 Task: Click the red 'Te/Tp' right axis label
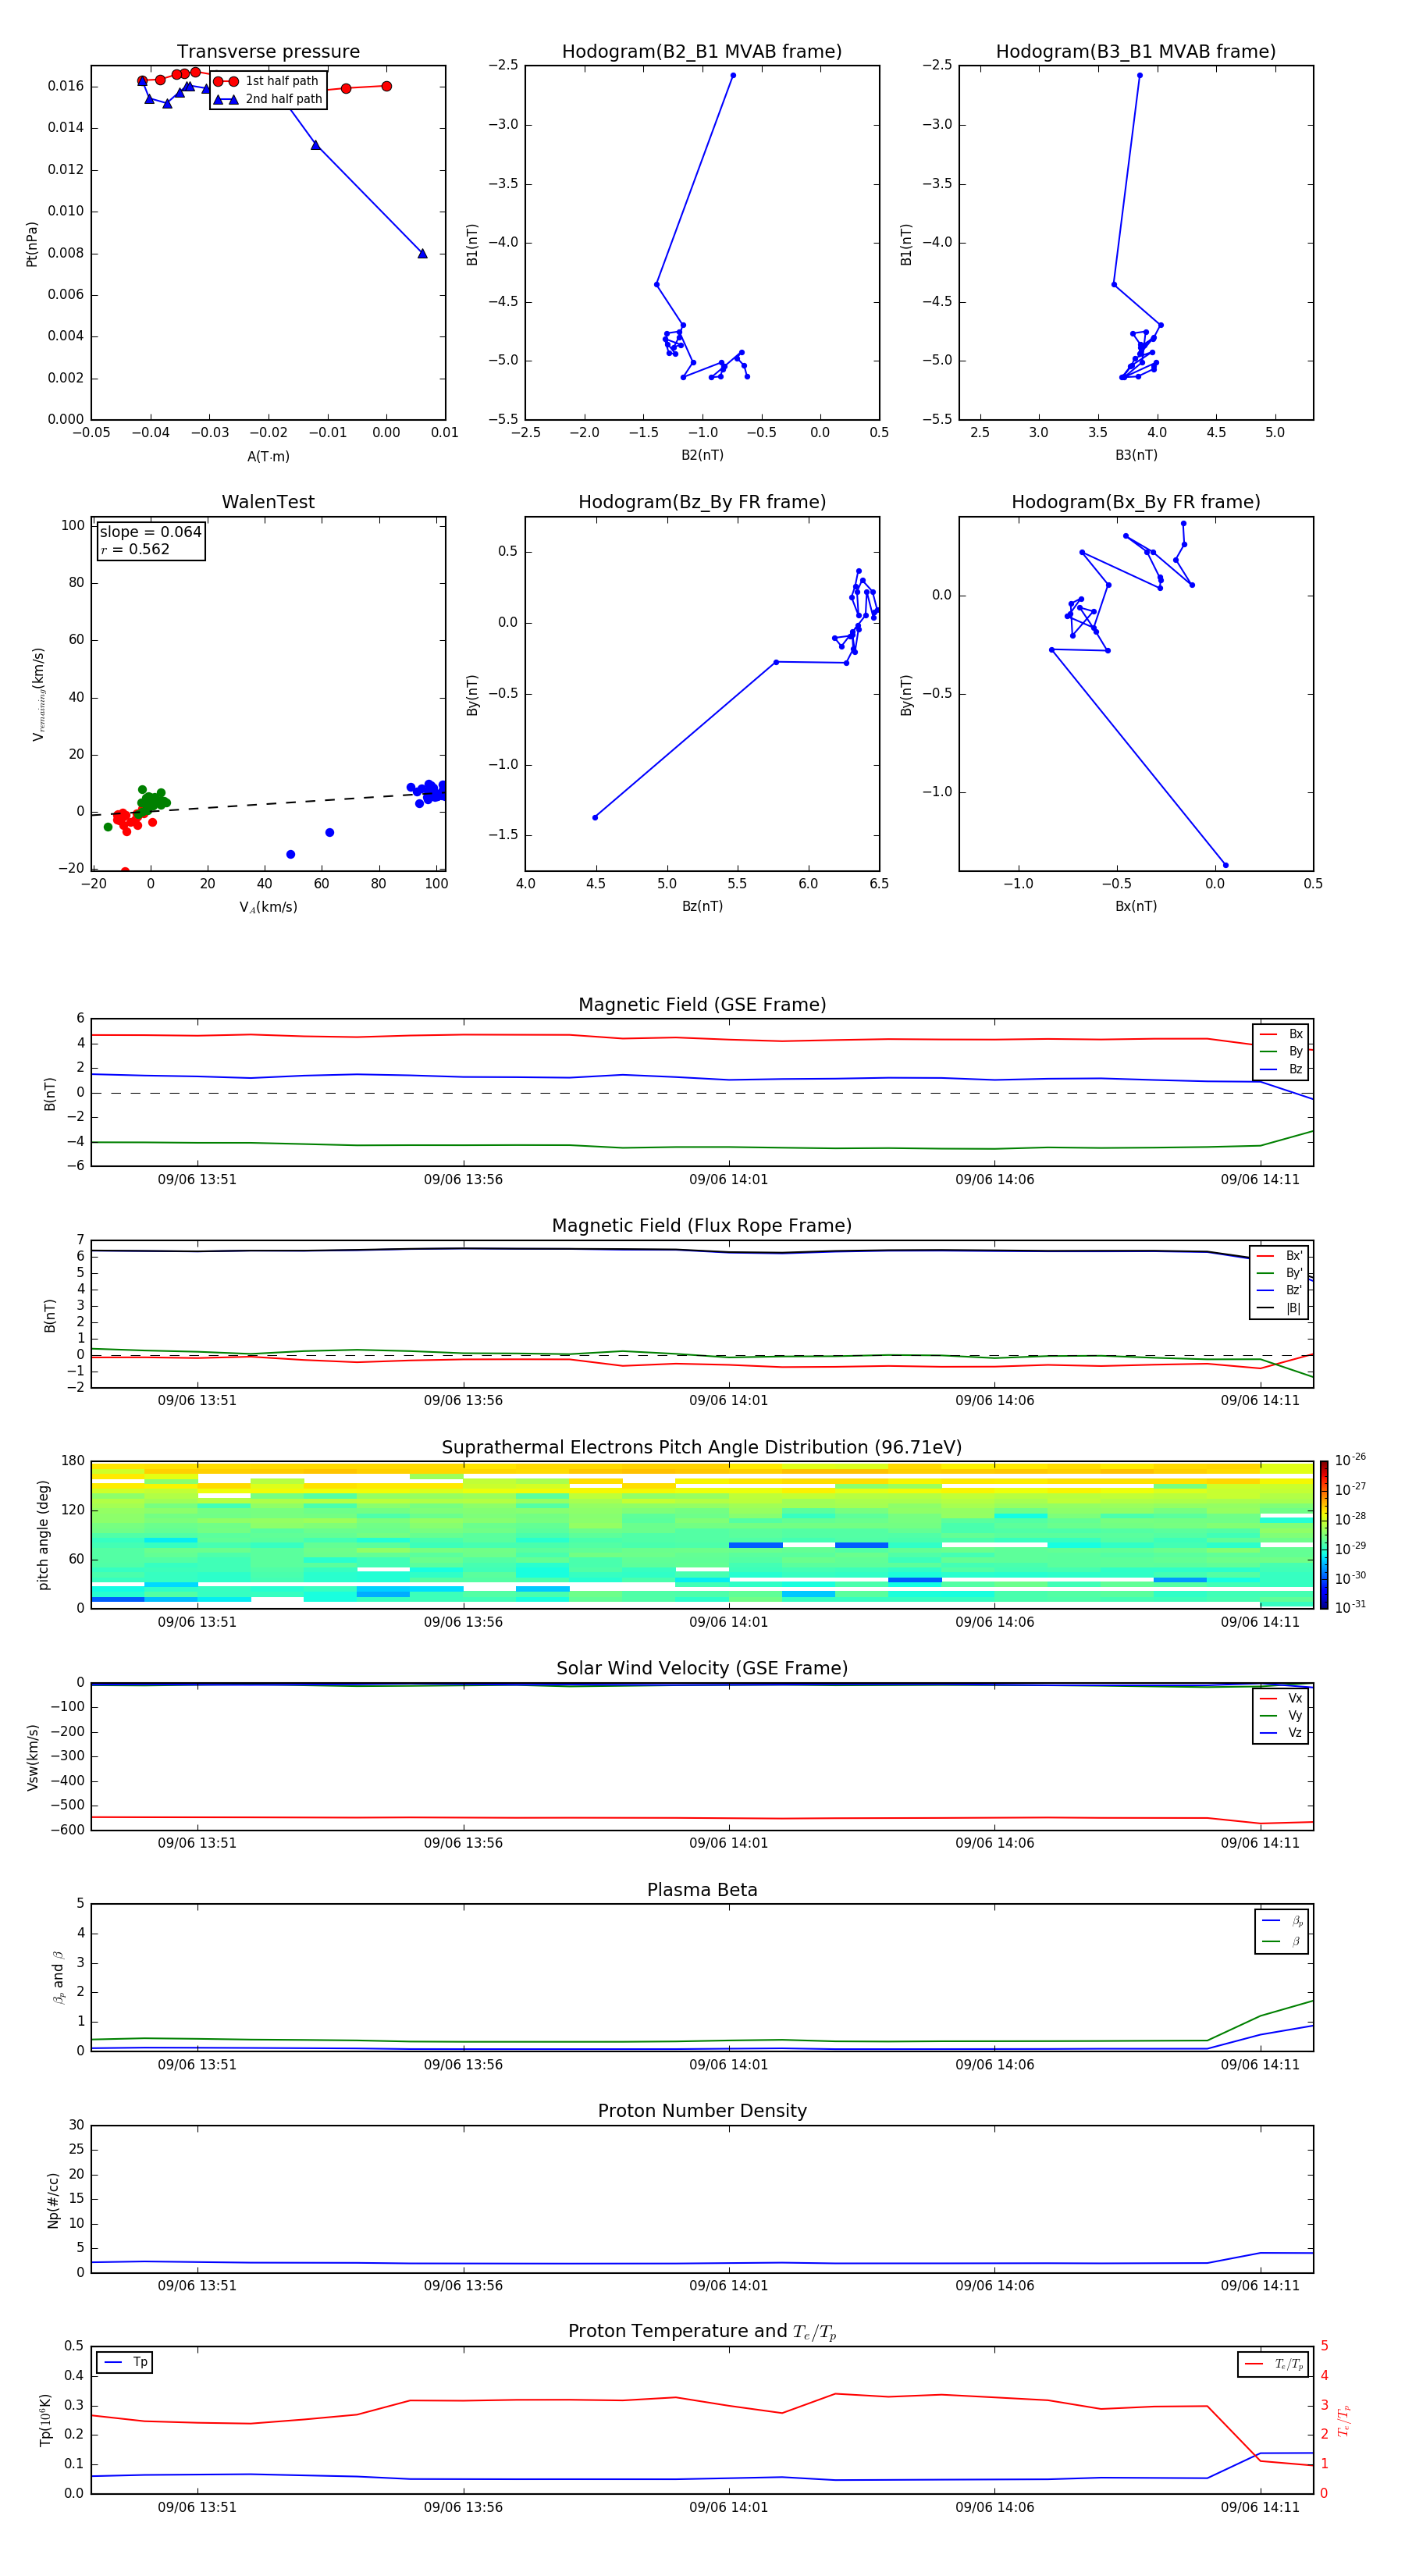[x=1343, y=2421]
